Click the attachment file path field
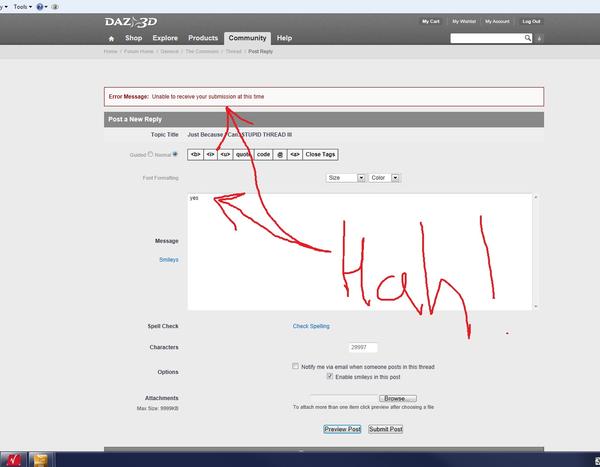The image size is (600, 467). click(344, 398)
